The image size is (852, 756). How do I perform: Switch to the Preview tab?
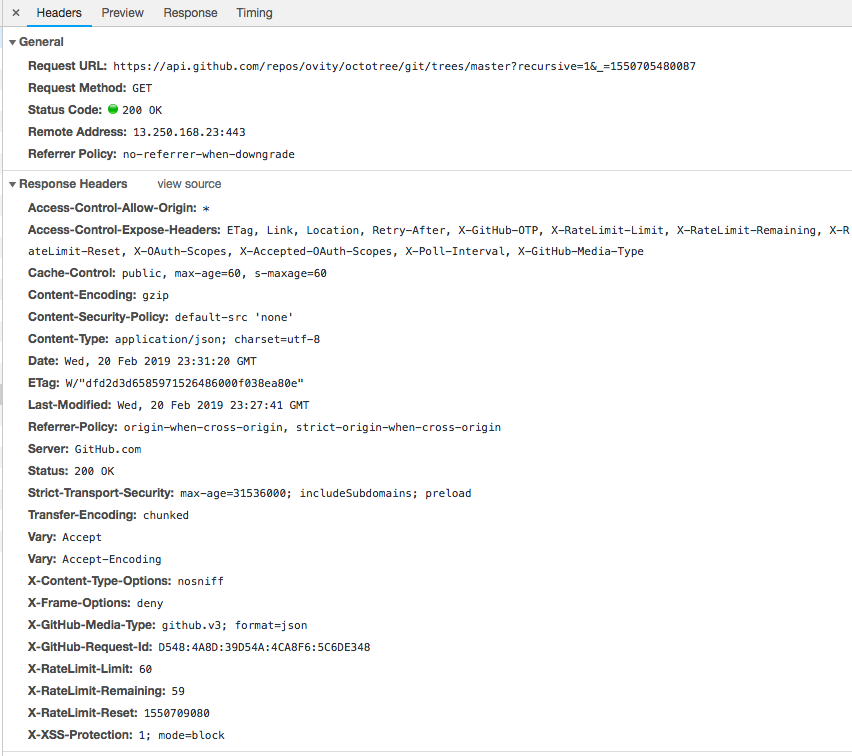[x=122, y=13]
